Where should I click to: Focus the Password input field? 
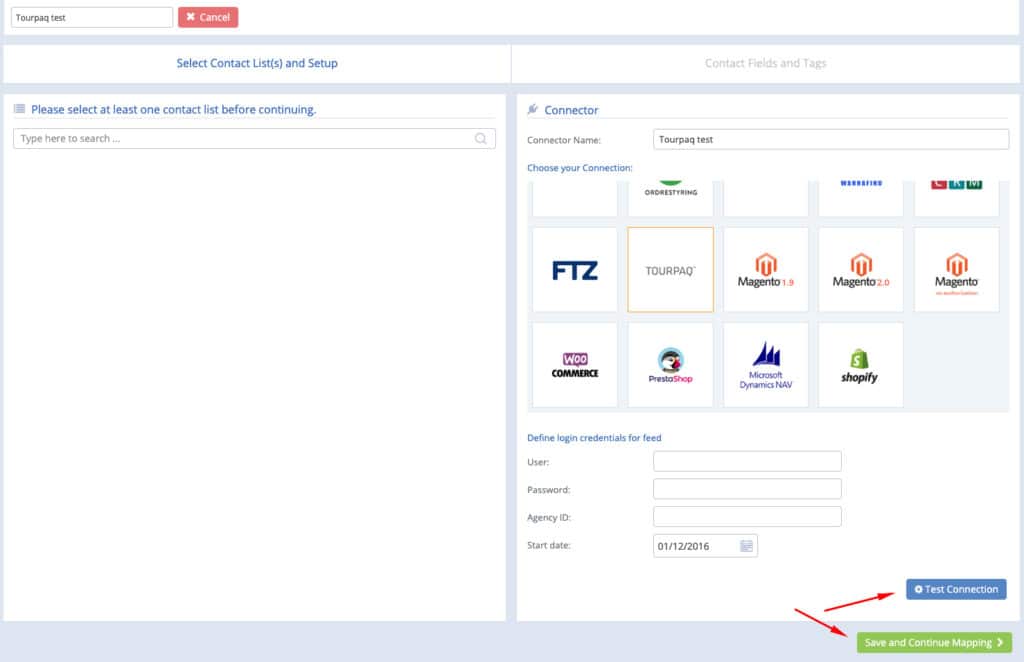click(747, 489)
